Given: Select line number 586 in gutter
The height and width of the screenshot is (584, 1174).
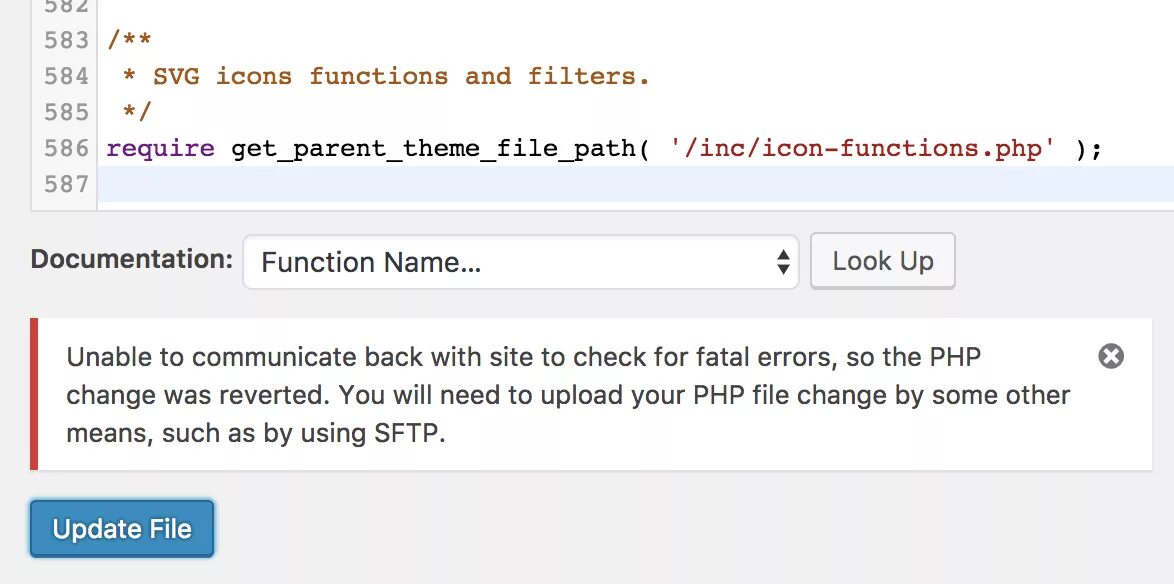Looking at the screenshot, I should (x=66, y=148).
